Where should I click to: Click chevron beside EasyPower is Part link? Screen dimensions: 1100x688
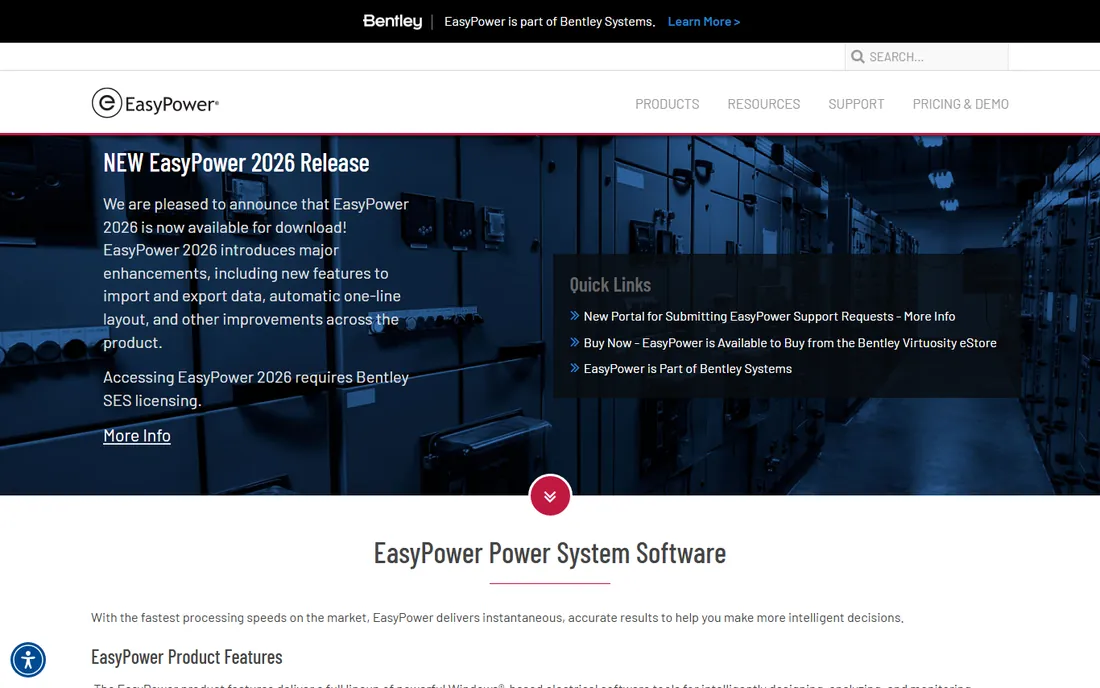(x=575, y=368)
